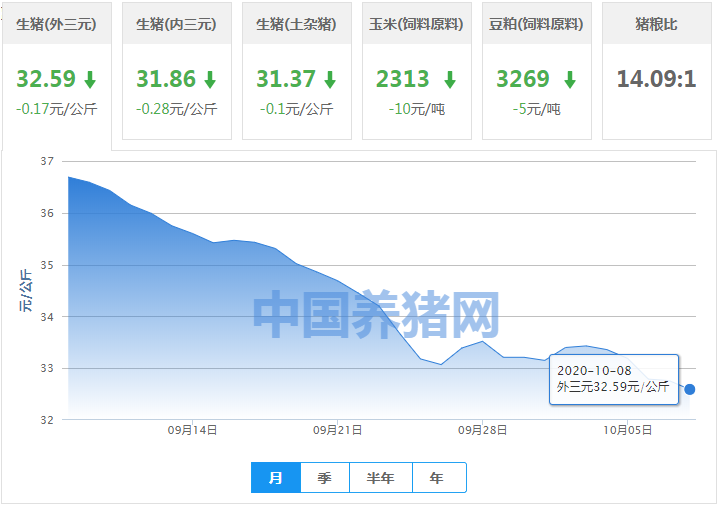Select the 月 time range button
The image size is (720, 507).
[275, 478]
